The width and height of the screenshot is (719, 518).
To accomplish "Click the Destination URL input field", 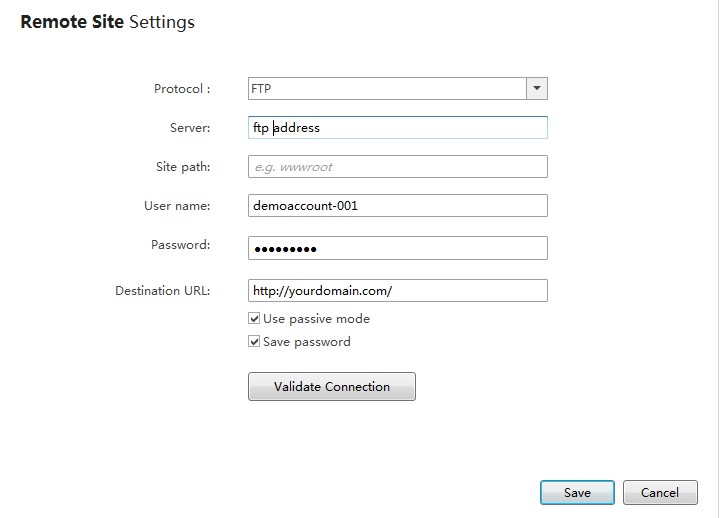I will click(397, 290).
